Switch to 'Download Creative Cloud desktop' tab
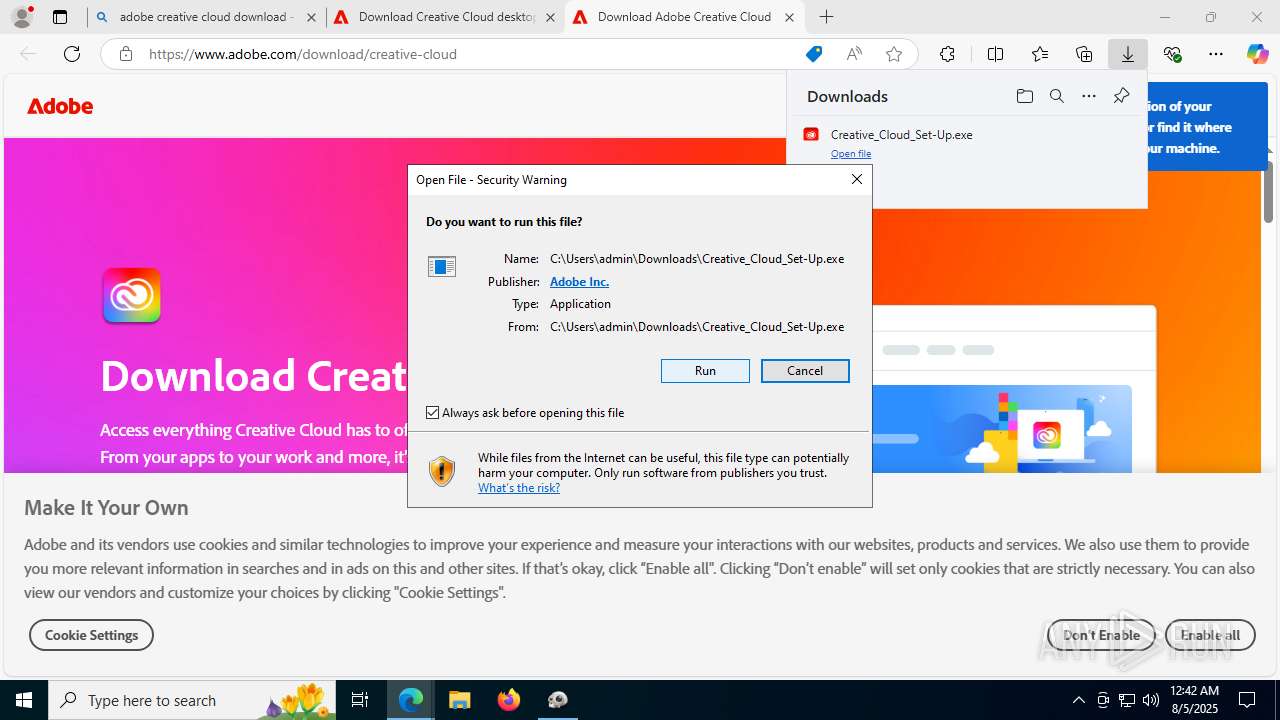The height and width of the screenshot is (720, 1280). [x=445, y=17]
